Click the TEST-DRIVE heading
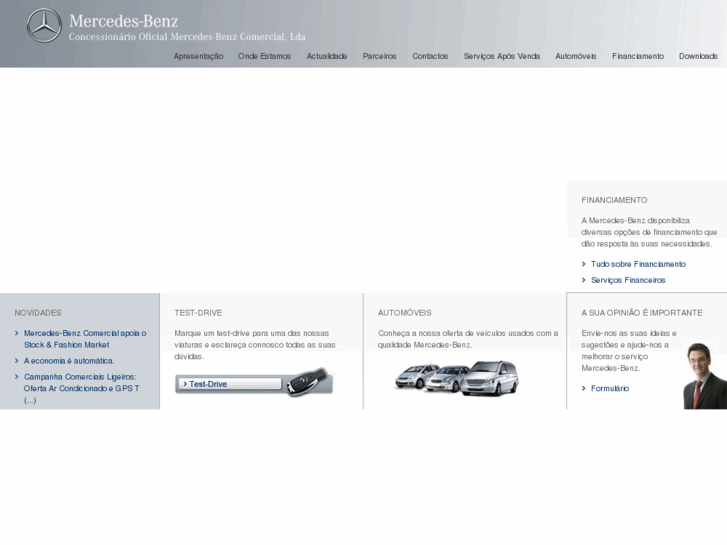This screenshot has width=727, height=545. click(198, 313)
